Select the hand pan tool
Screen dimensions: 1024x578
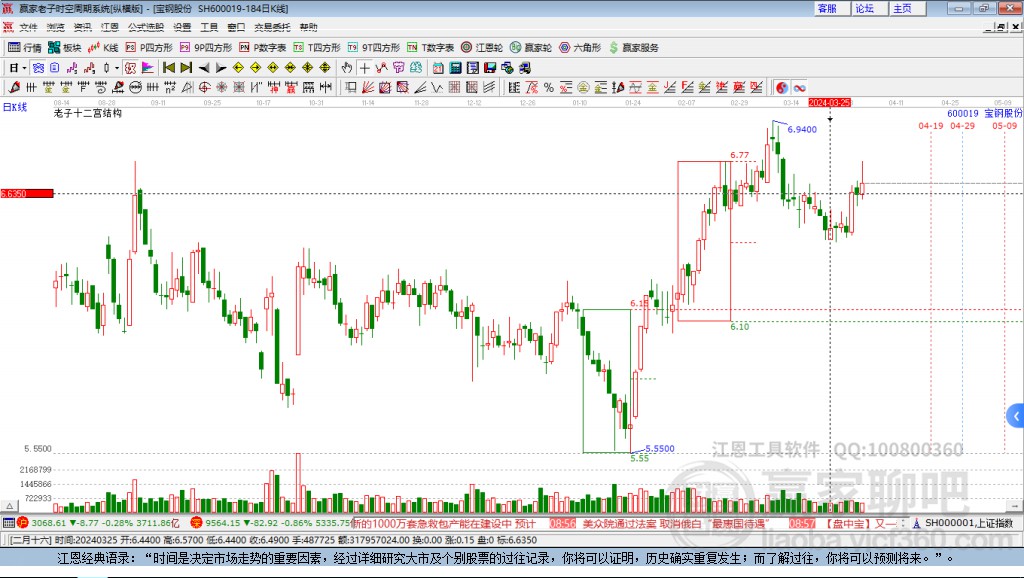[x=347, y=68]
